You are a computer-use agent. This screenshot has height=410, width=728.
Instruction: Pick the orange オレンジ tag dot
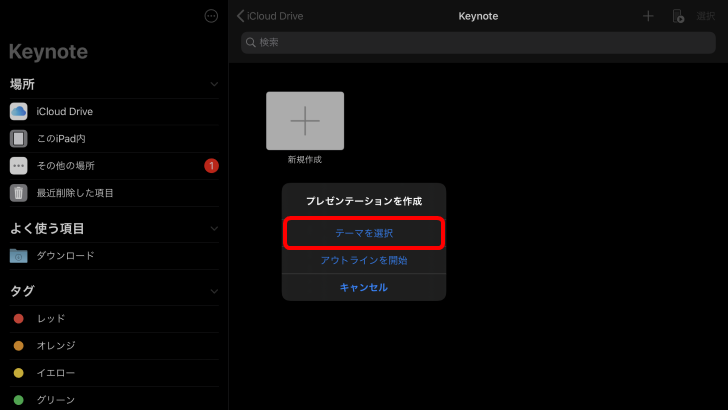19,345
